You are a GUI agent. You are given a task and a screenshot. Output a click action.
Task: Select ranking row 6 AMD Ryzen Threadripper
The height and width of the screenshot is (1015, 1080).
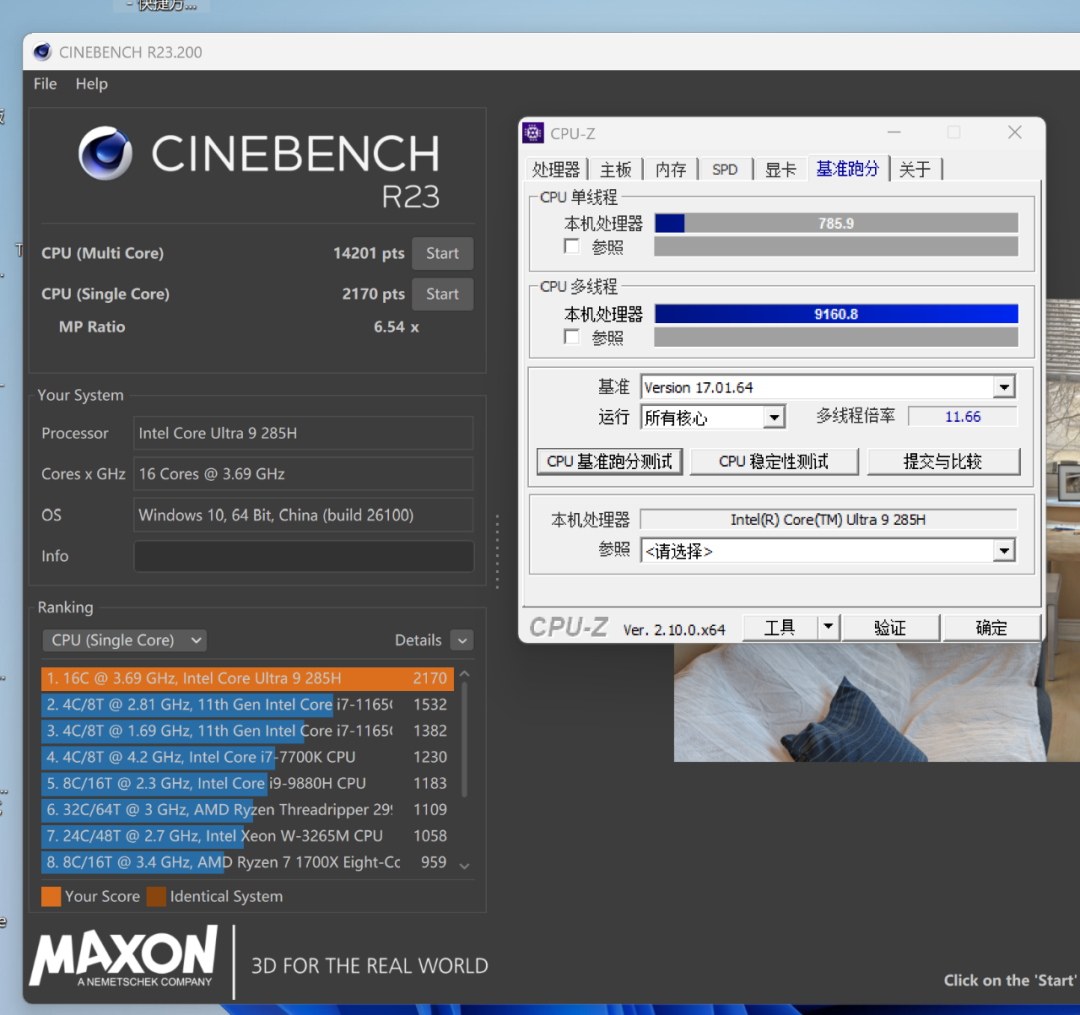point(247,809)
